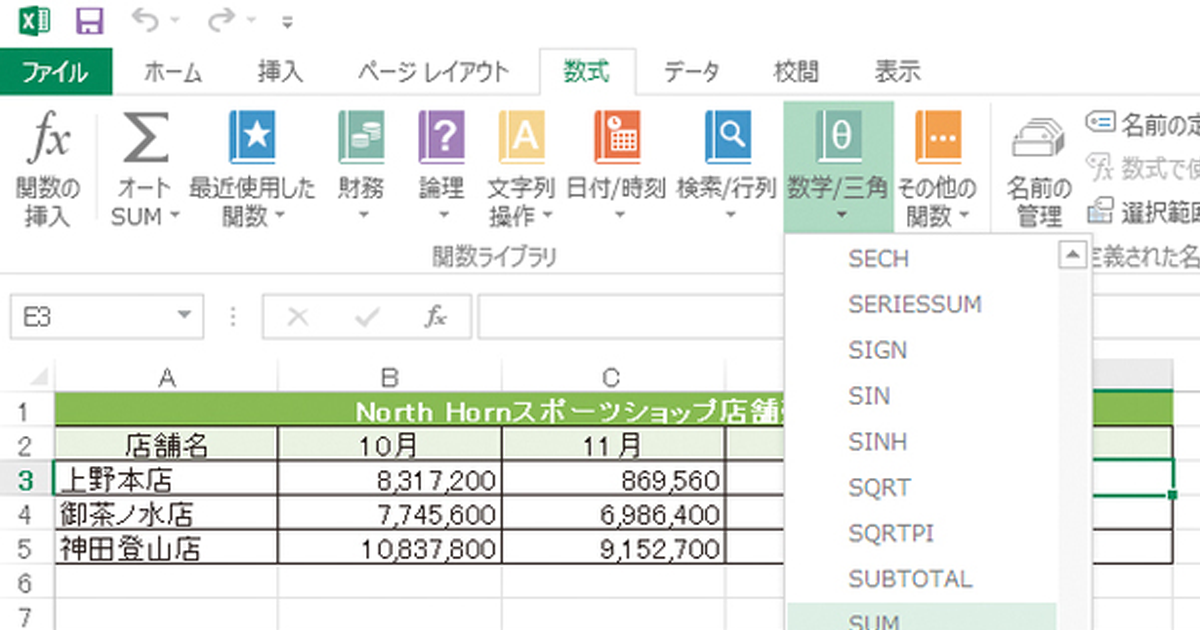Viewport: 1200px width, 630px height.
Task: Switch to the 表示 tab
Action: (897, 72)
